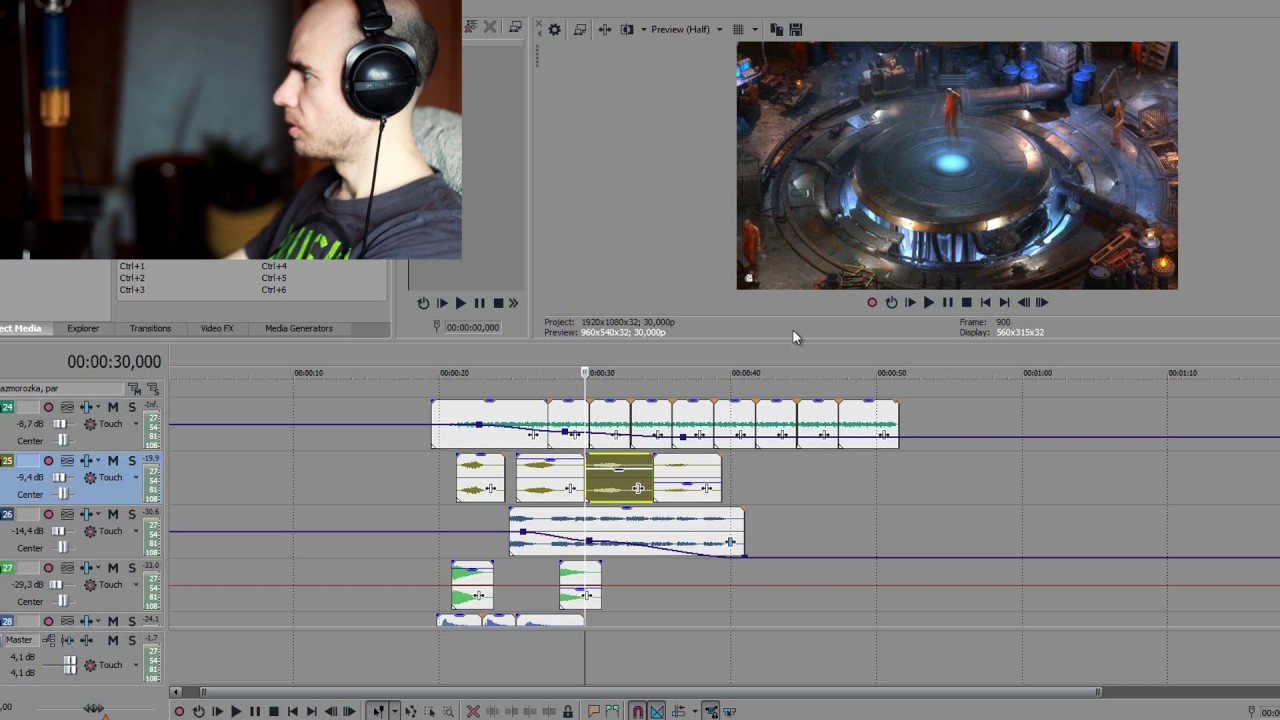Image resolution: width=1280 pixels, height=720 pixels.
Task: Open Normal Edit Tool dropdown arrow
Action: pyautogui.click(x=395, y=712)
